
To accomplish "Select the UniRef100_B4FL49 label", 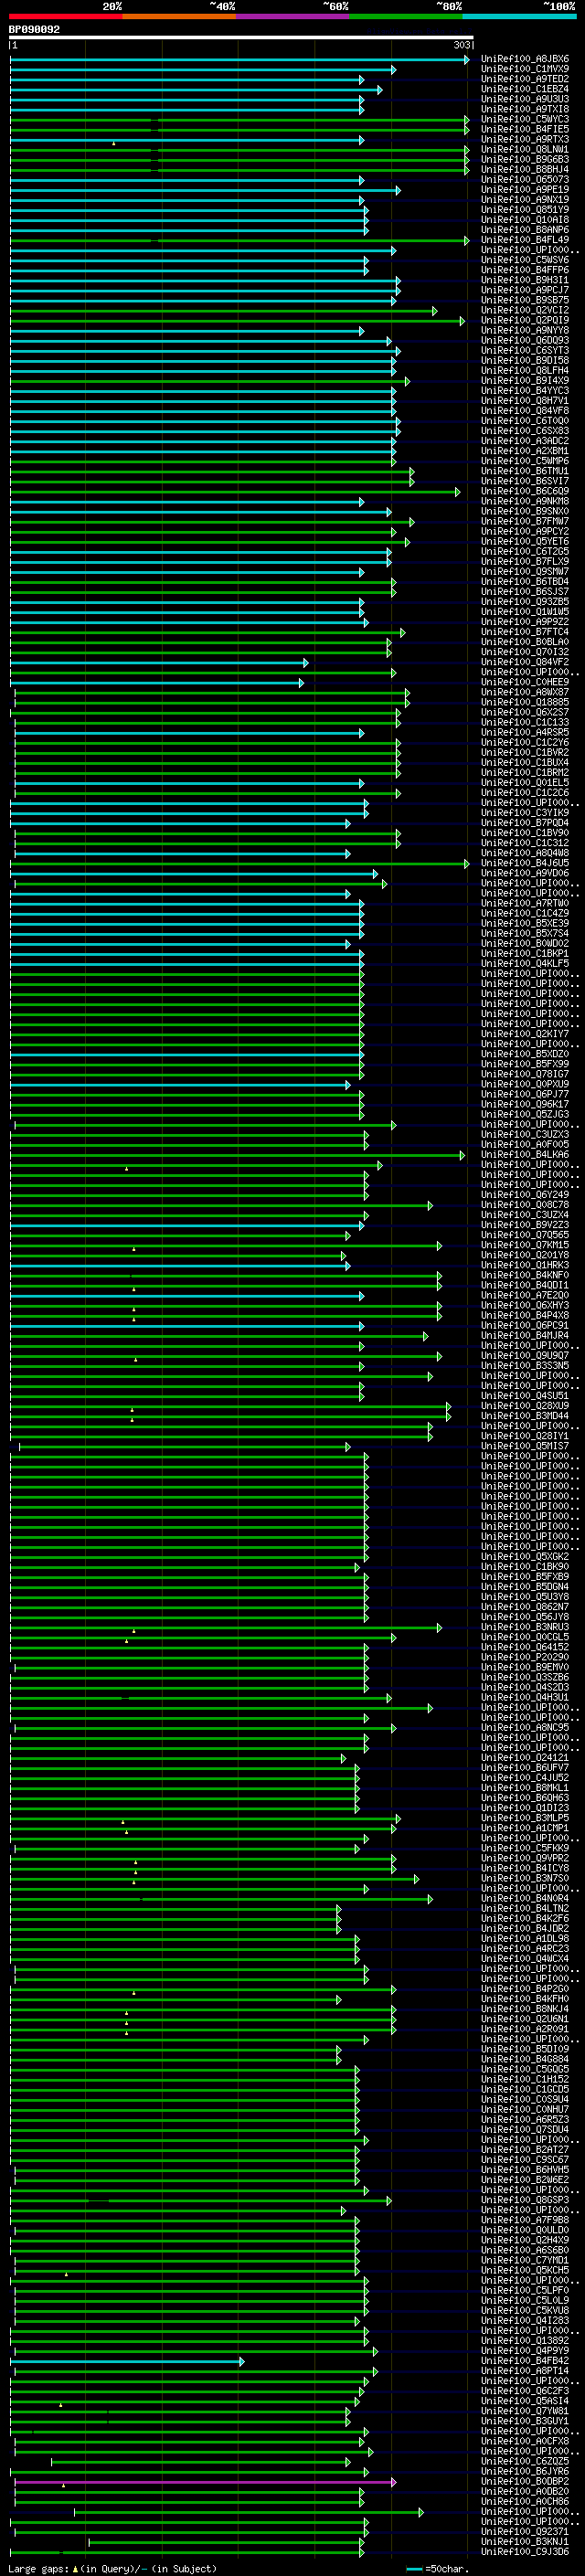I will pos(525,240).
